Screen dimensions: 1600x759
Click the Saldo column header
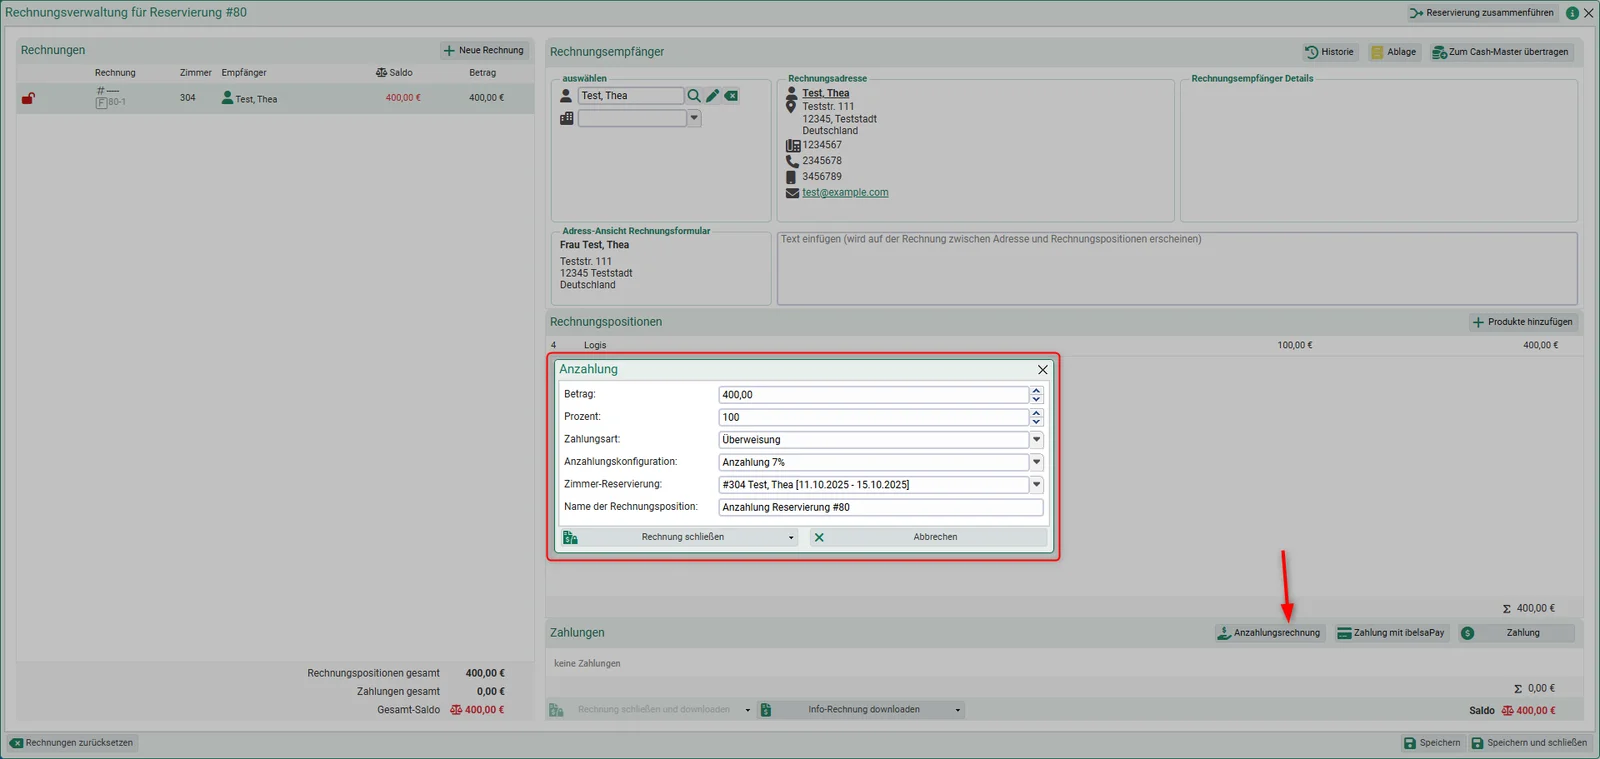point(394,73)
